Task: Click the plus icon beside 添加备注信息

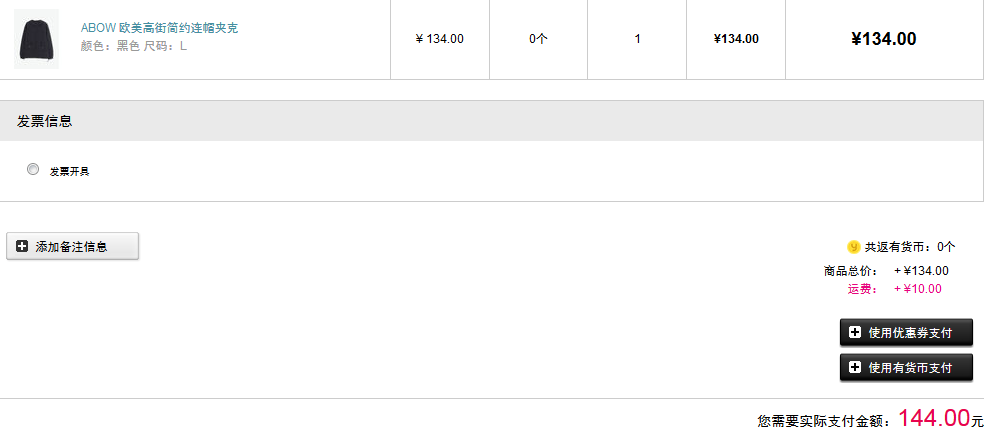Action: 22,246
